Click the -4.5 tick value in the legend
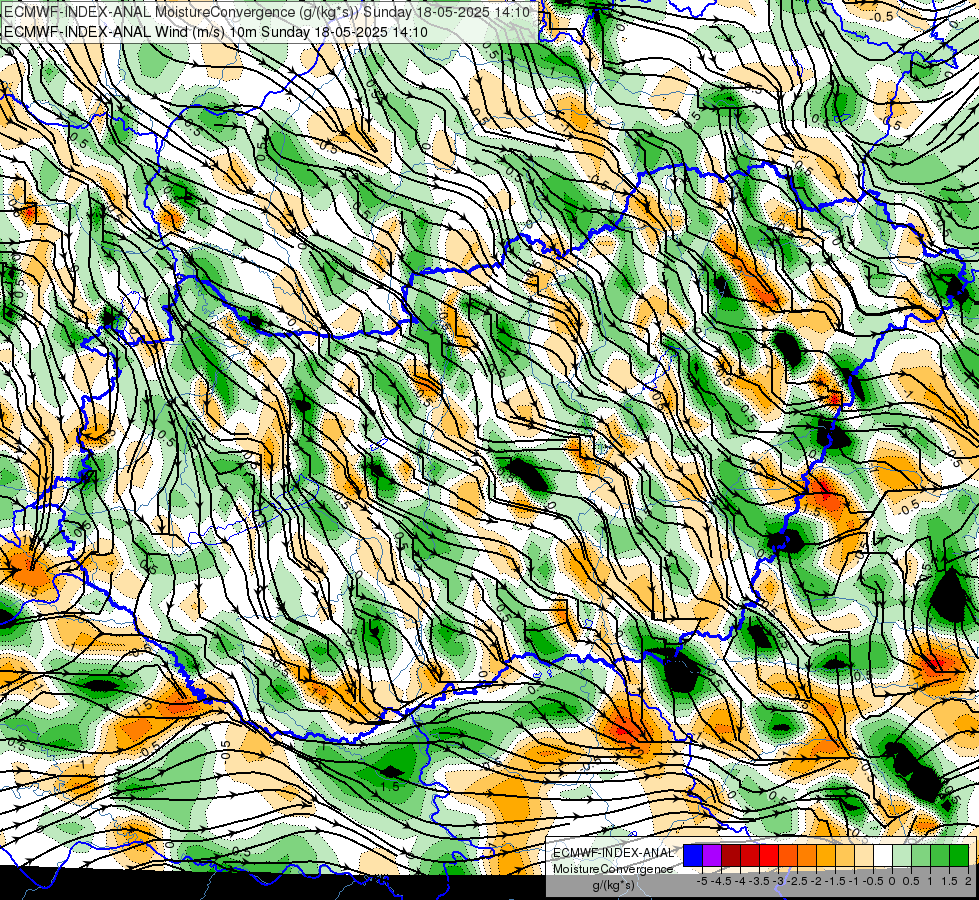The image size is (979, 900). click(721, 881)
